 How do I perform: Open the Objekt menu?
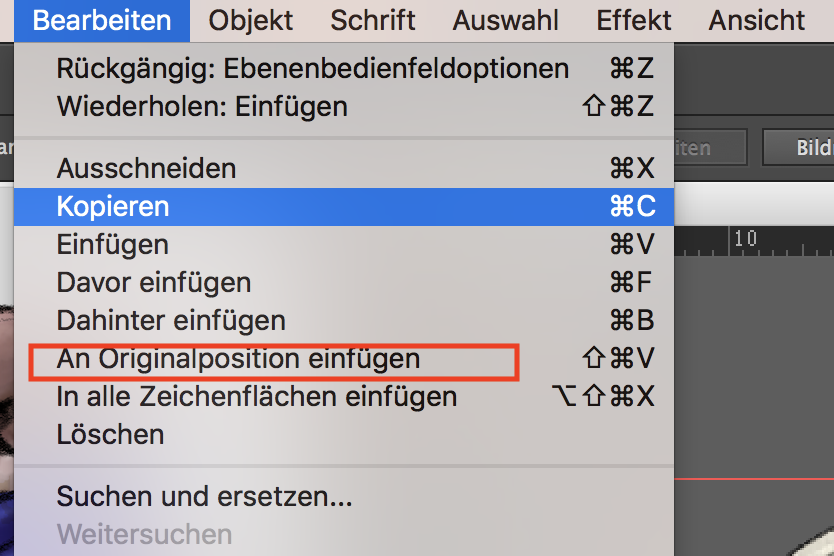click(251, 21)
